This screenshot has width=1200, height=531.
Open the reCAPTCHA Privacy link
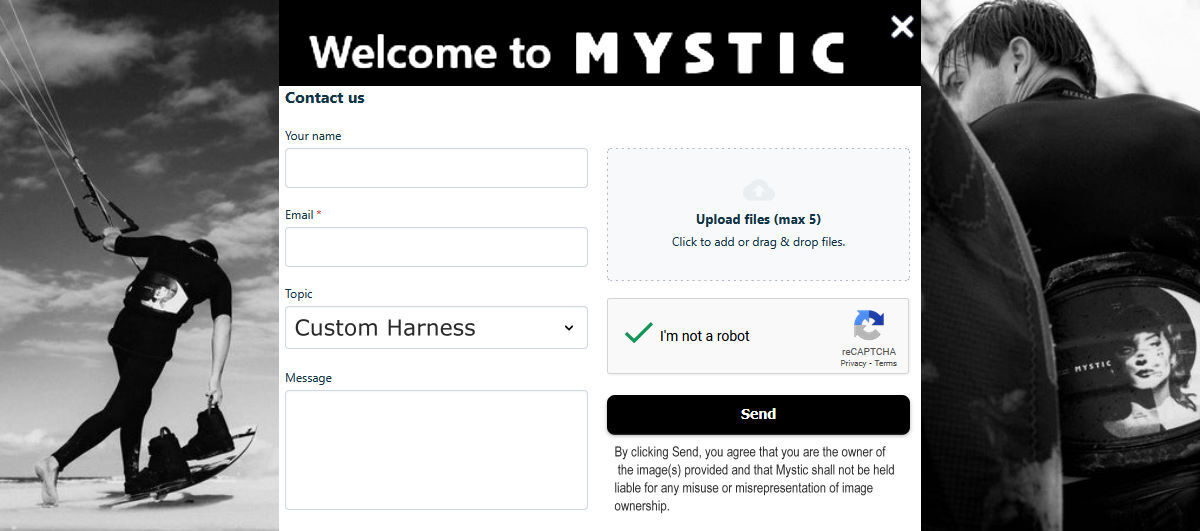point(853,364)
